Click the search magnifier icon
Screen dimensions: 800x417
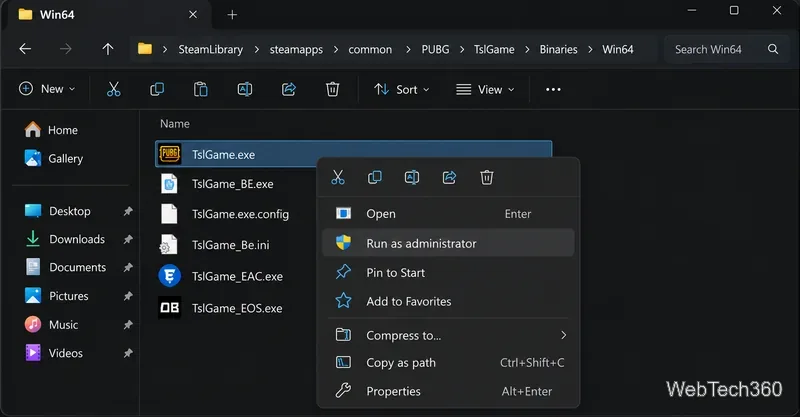[773, 49]
